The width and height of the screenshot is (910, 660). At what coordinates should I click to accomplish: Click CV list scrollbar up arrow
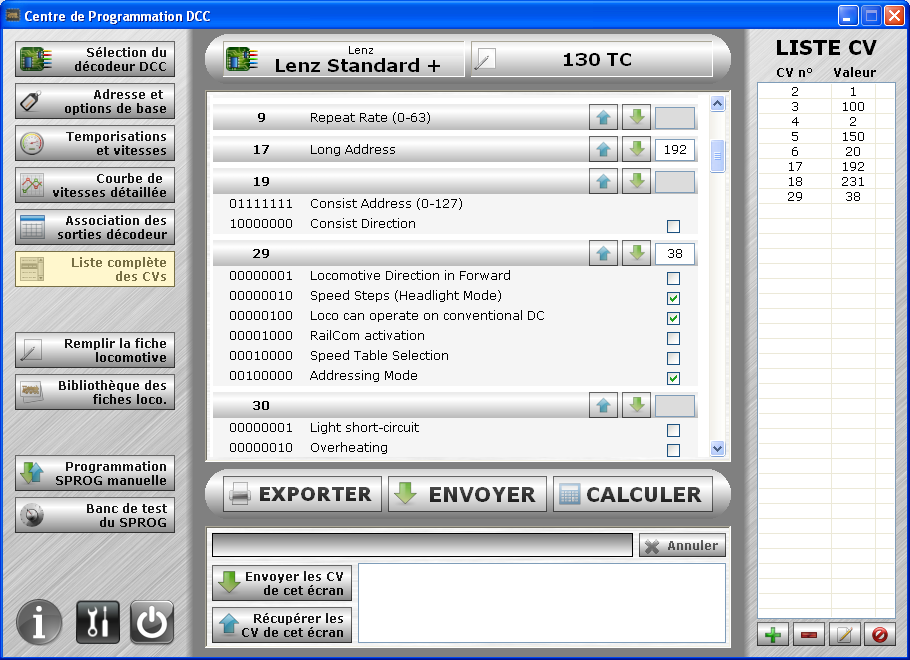pos(717,103)
